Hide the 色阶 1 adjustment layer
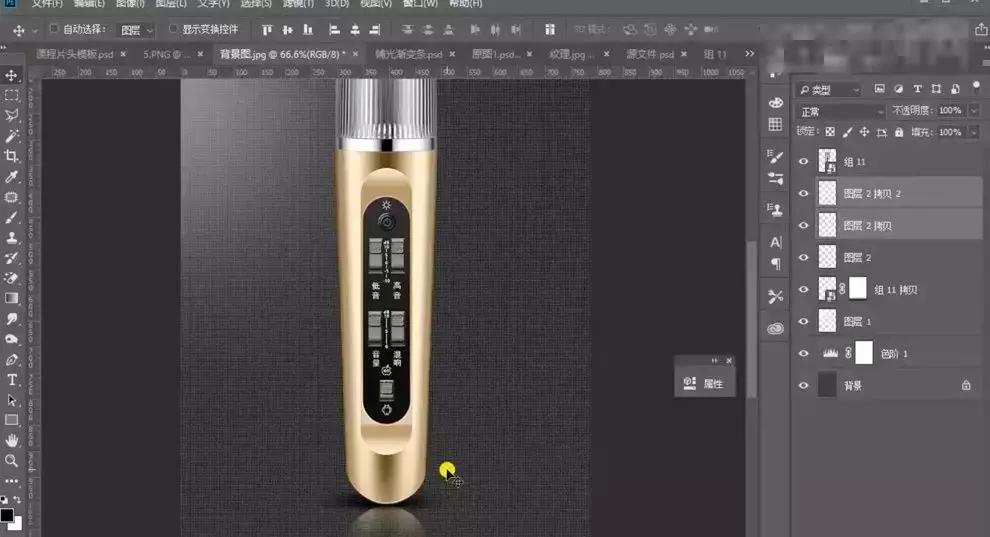Viewport: 990px width, 537px height. tap(803, 353)
